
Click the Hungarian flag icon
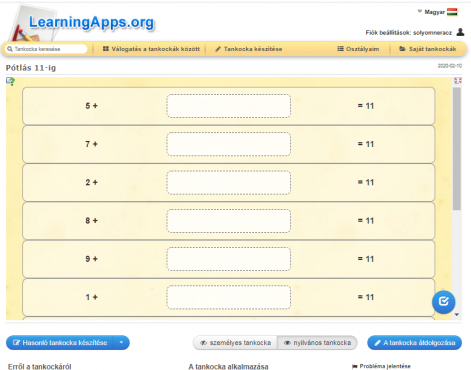coord(452,12)
